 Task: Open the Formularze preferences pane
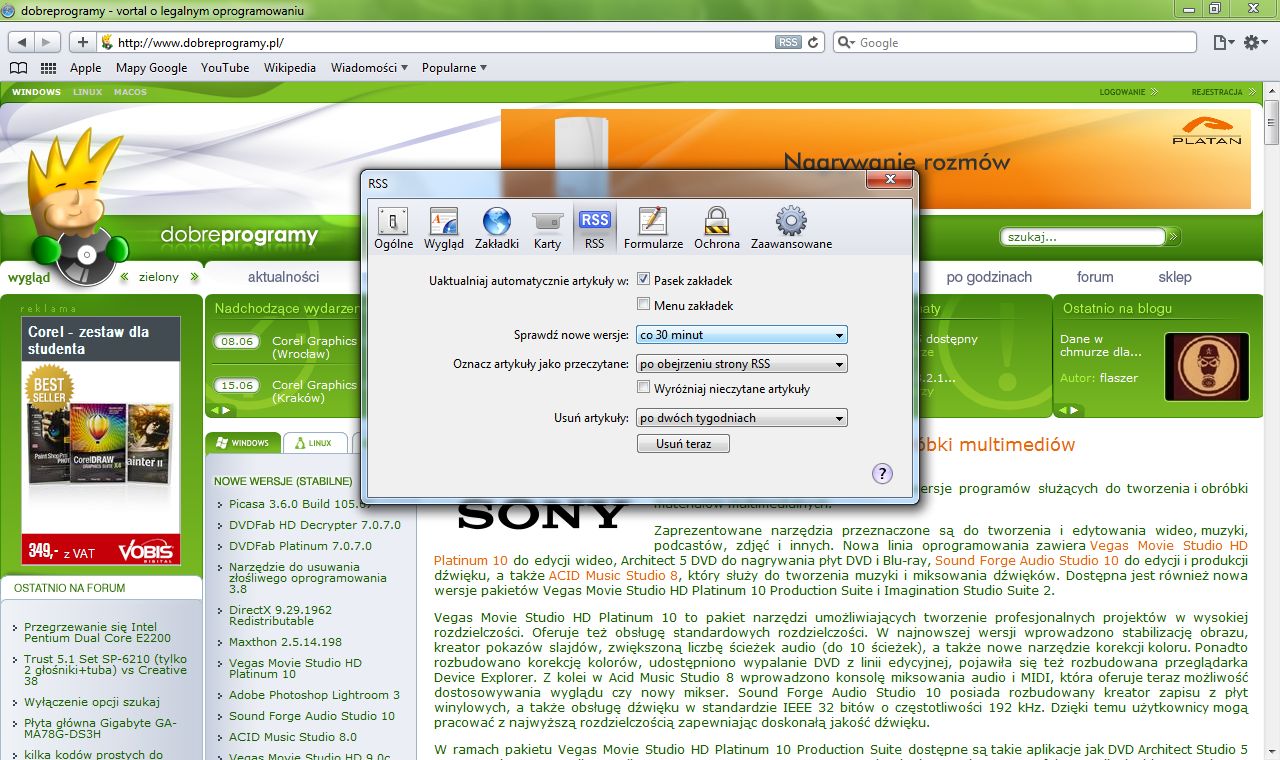click(653, 228)
